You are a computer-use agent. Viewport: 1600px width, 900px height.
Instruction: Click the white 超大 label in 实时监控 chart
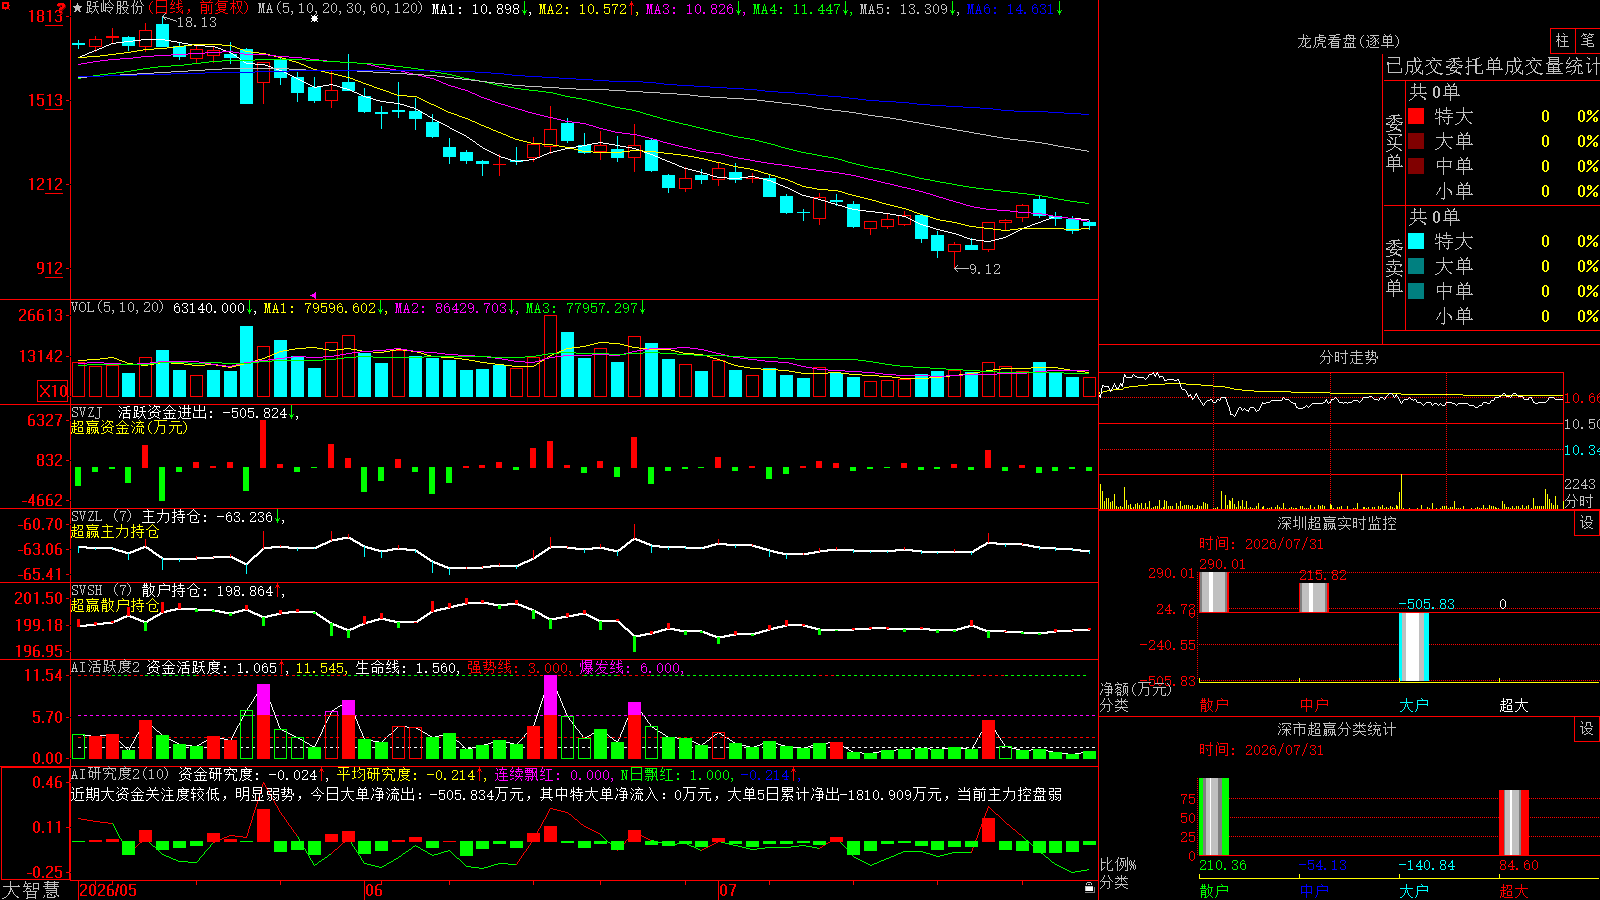(x=1514, y=705)
